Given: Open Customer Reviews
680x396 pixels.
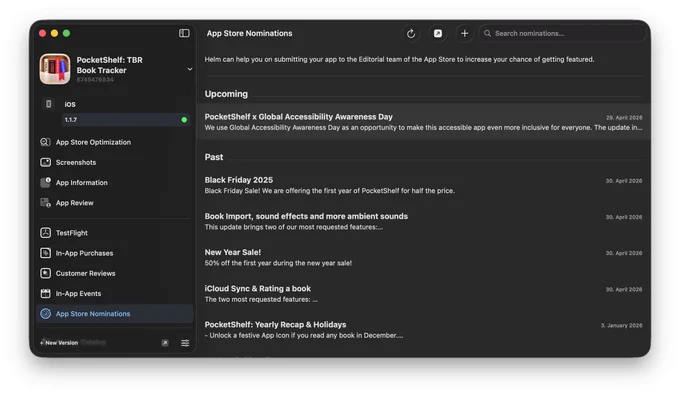Looking at the screenshot, I should [115, 273].
